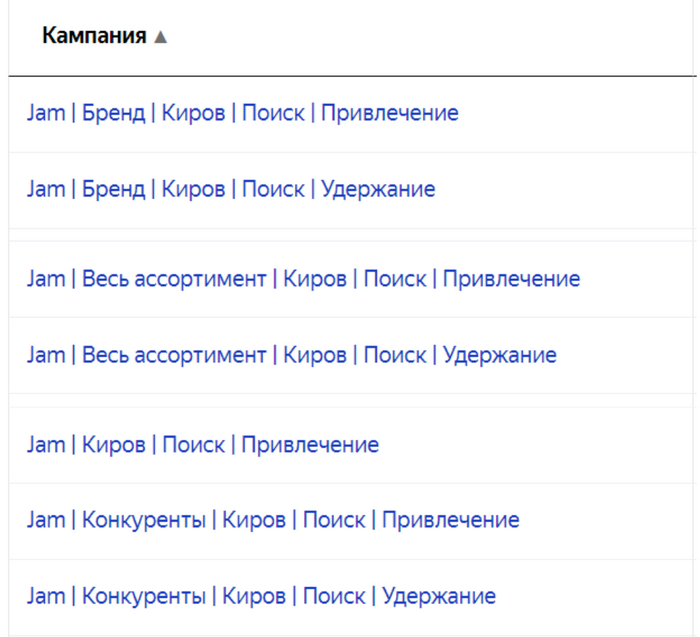Open Jam | Весь ассортимент | Киров | Поиск | Удержание
This screenshot has height=637, width=700.
coord(291,354)
